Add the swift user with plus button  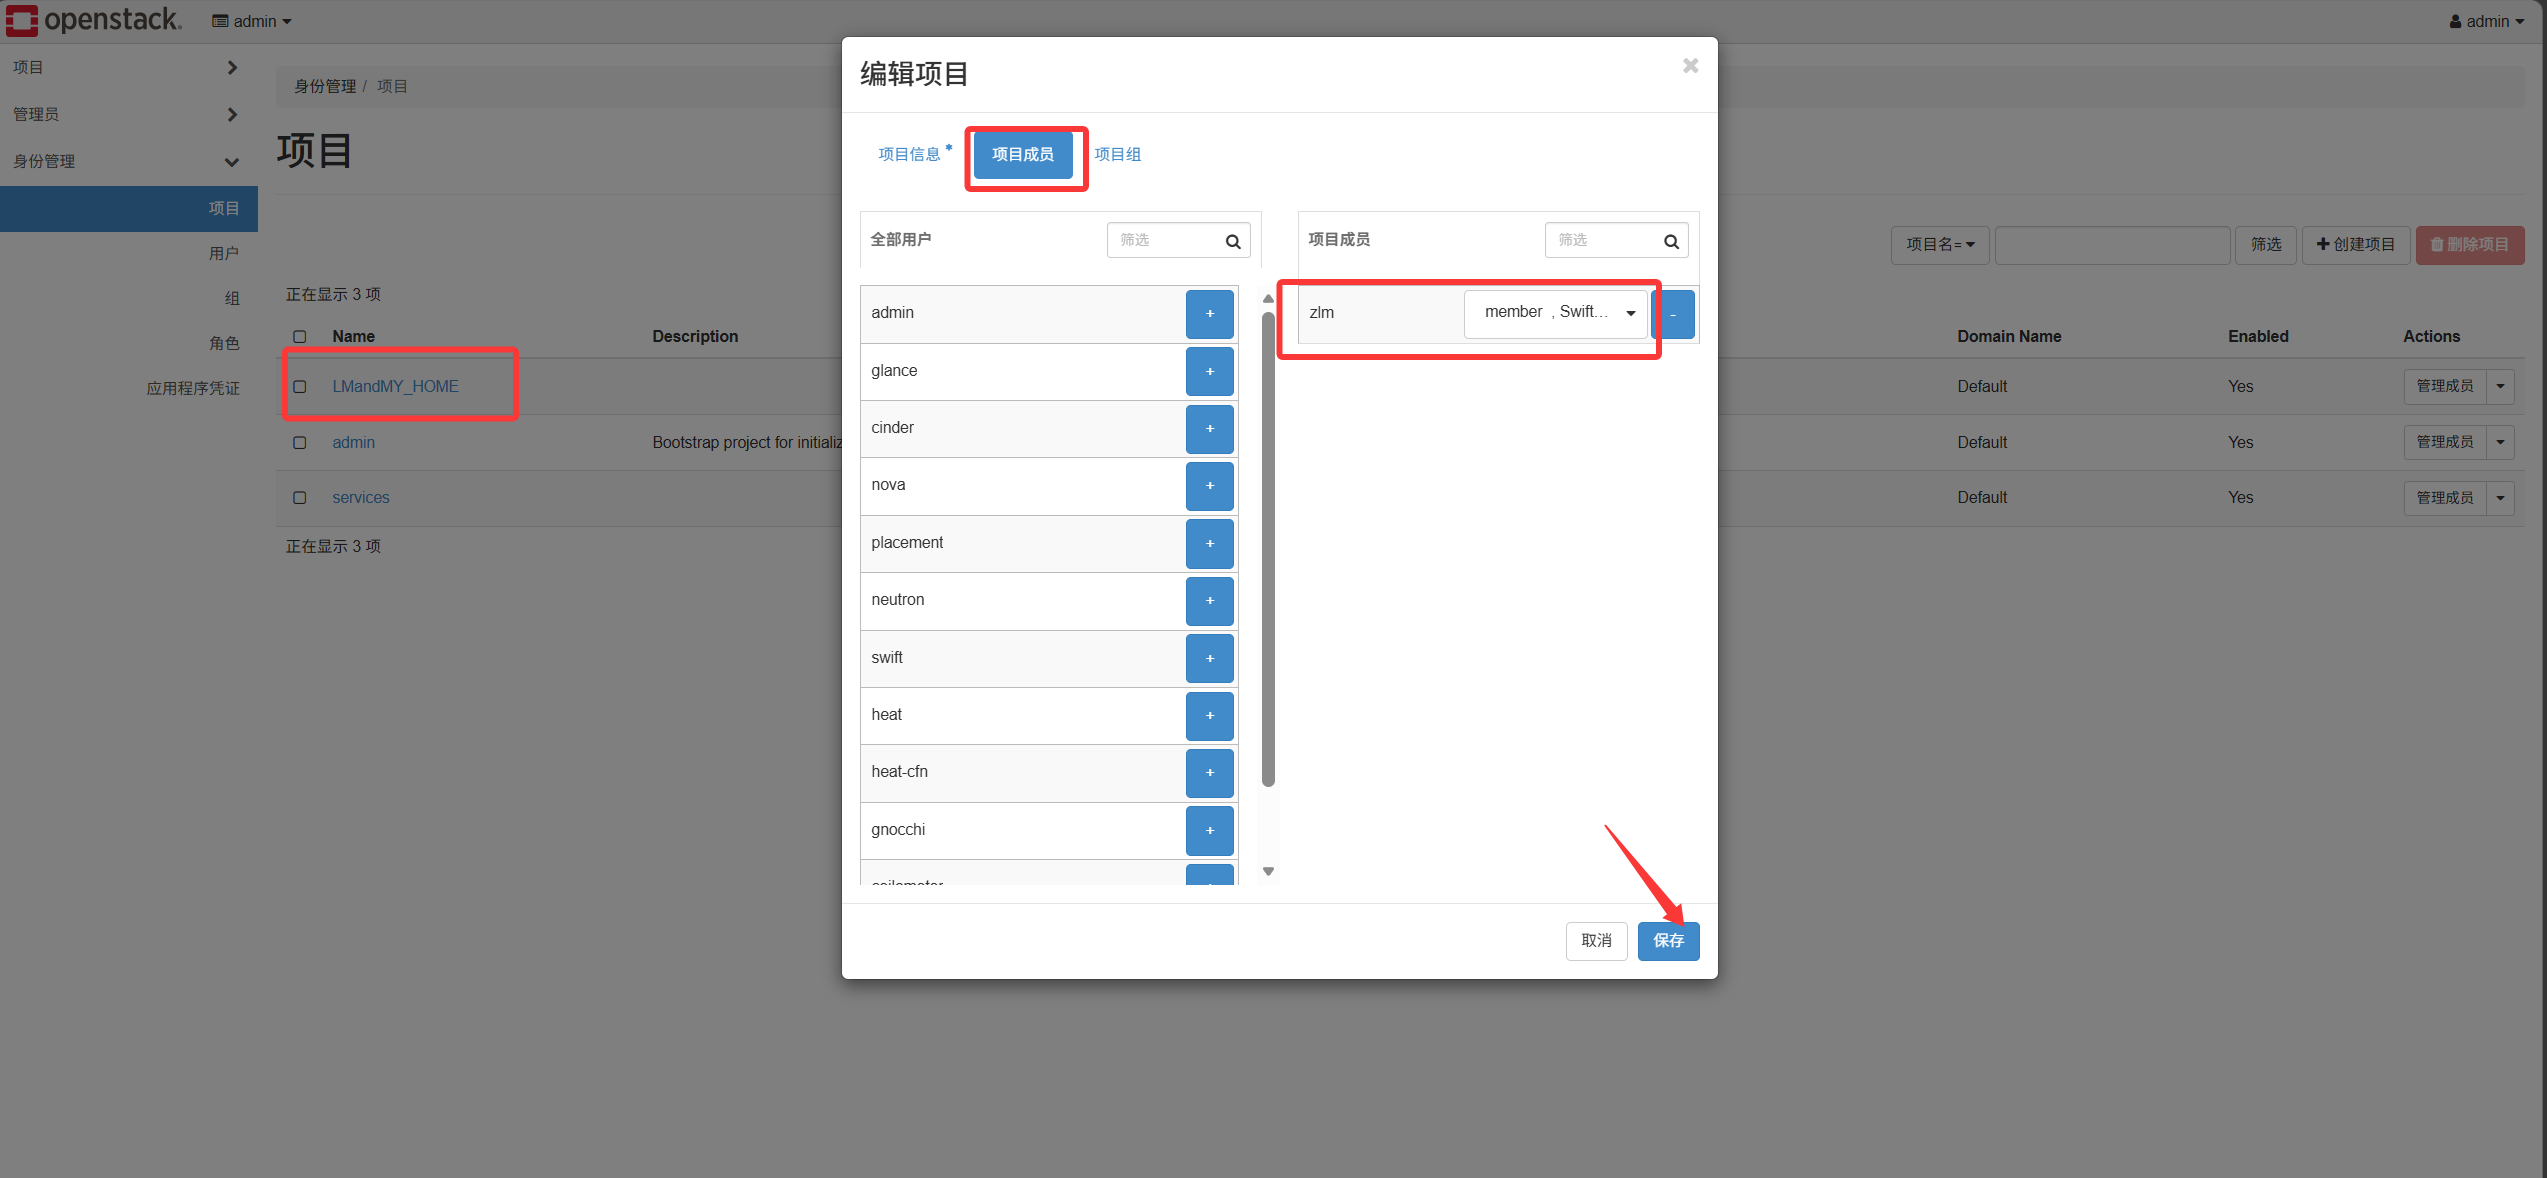coord(1209,658)
